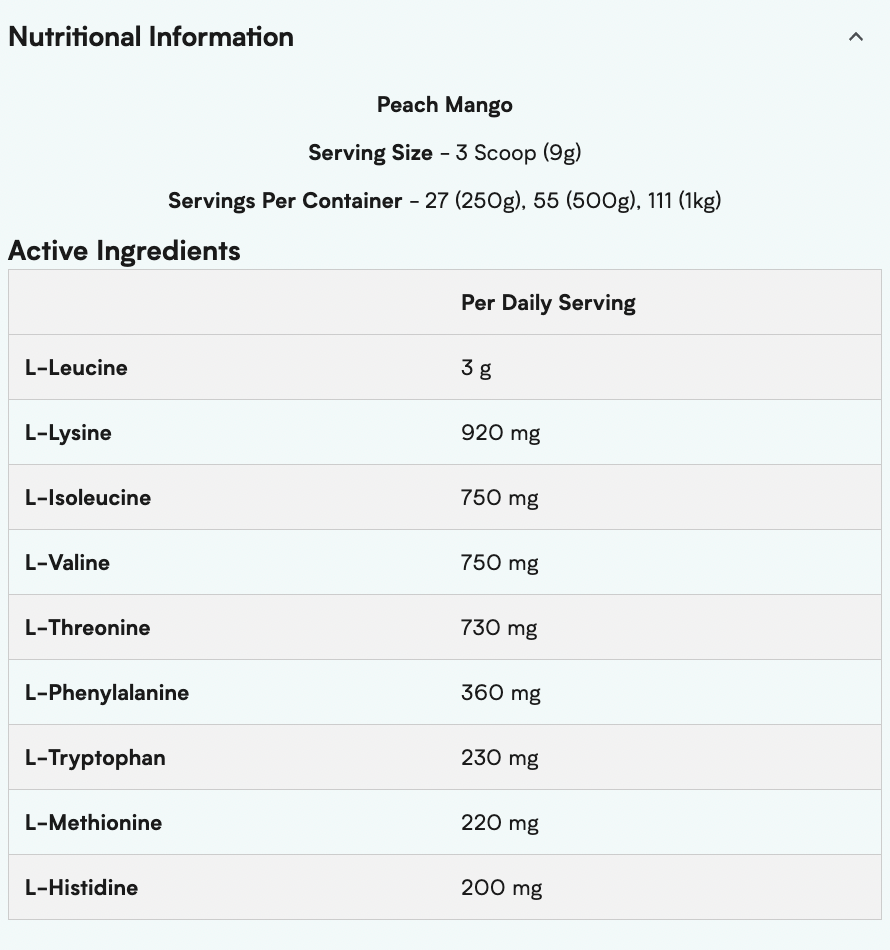
Task: Select the L-Methionine row label
Action: click(x=93, y=822)
